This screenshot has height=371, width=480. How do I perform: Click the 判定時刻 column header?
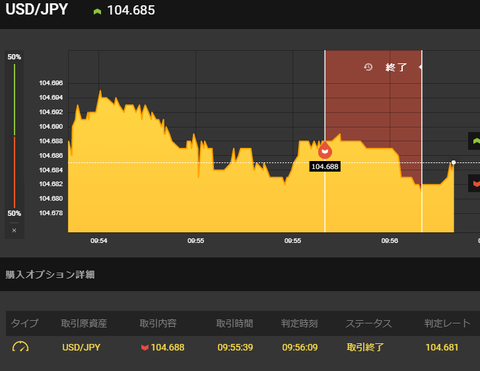point(299,323)
